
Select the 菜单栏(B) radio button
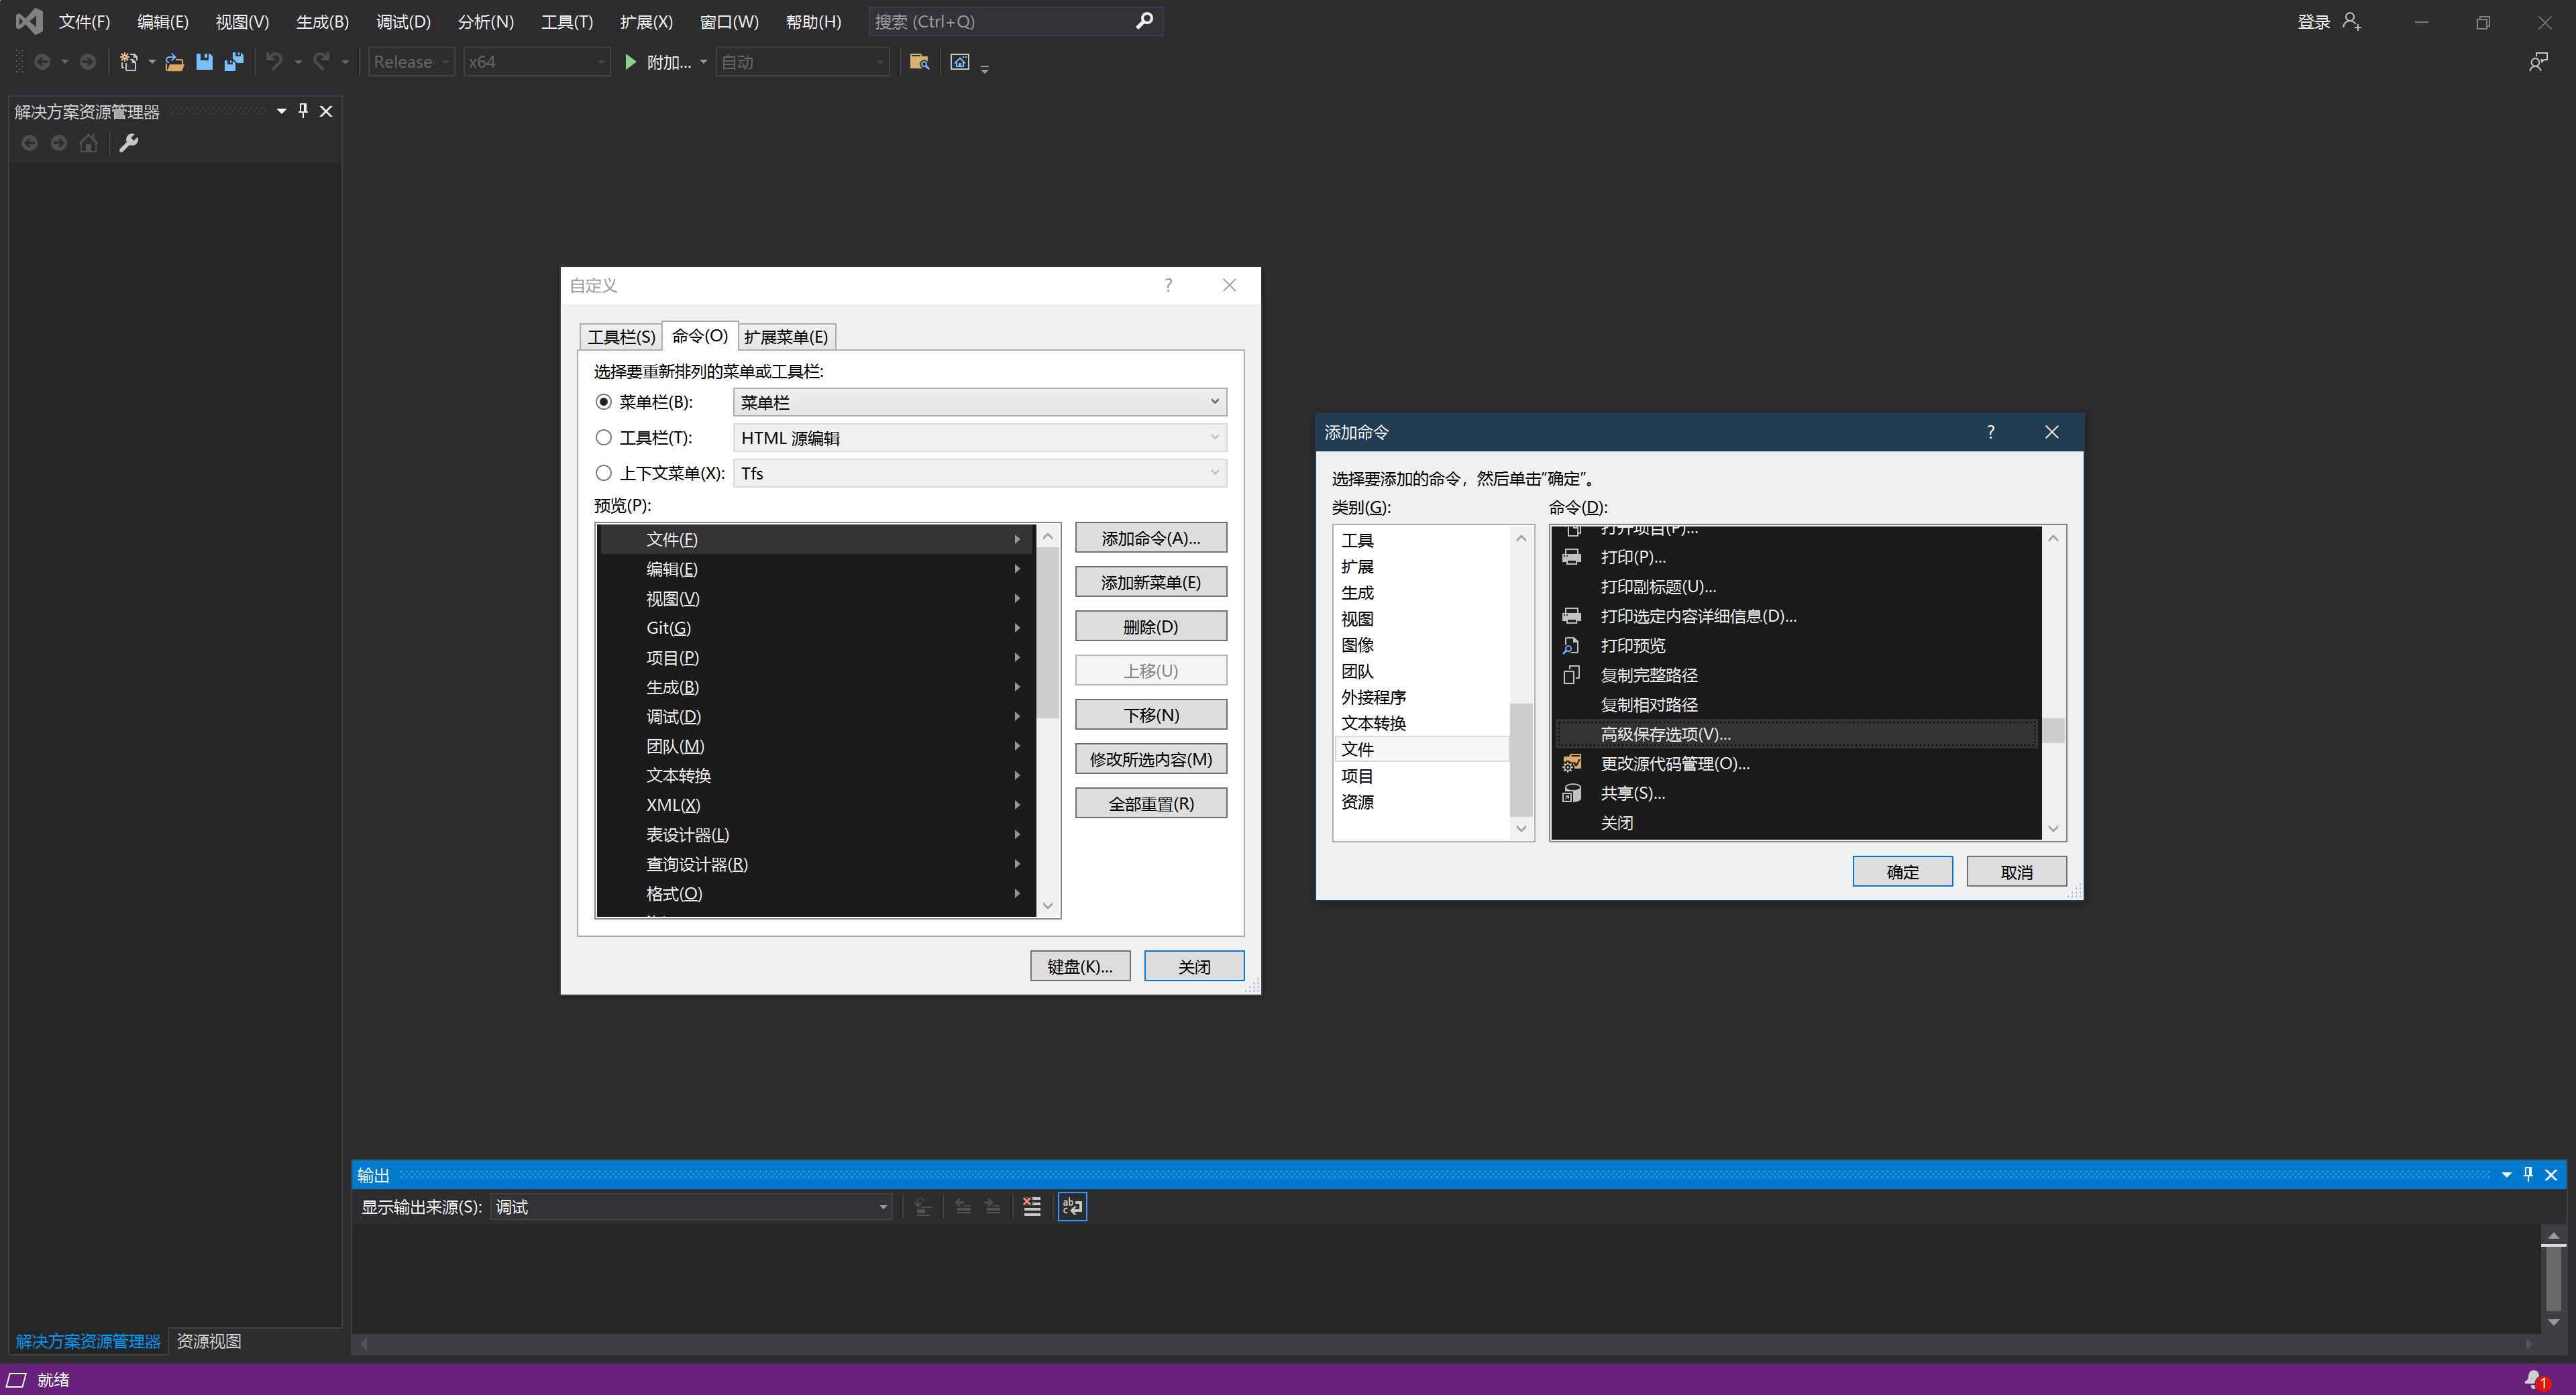[x=604, y=402]
